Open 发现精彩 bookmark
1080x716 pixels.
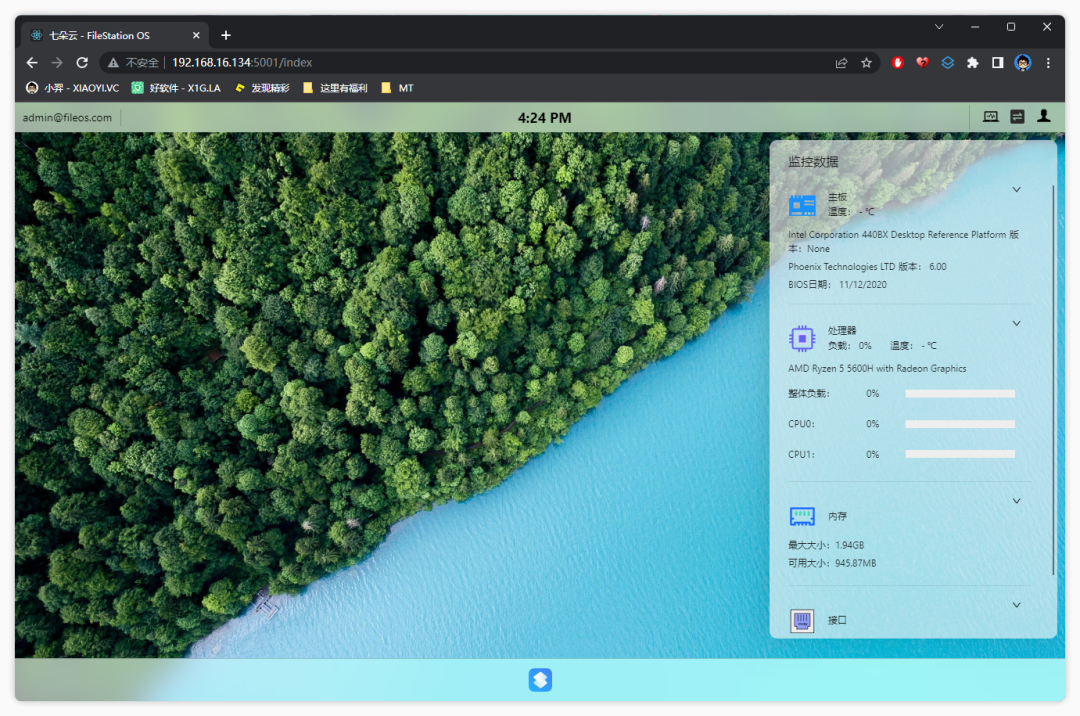click(262, 88)
